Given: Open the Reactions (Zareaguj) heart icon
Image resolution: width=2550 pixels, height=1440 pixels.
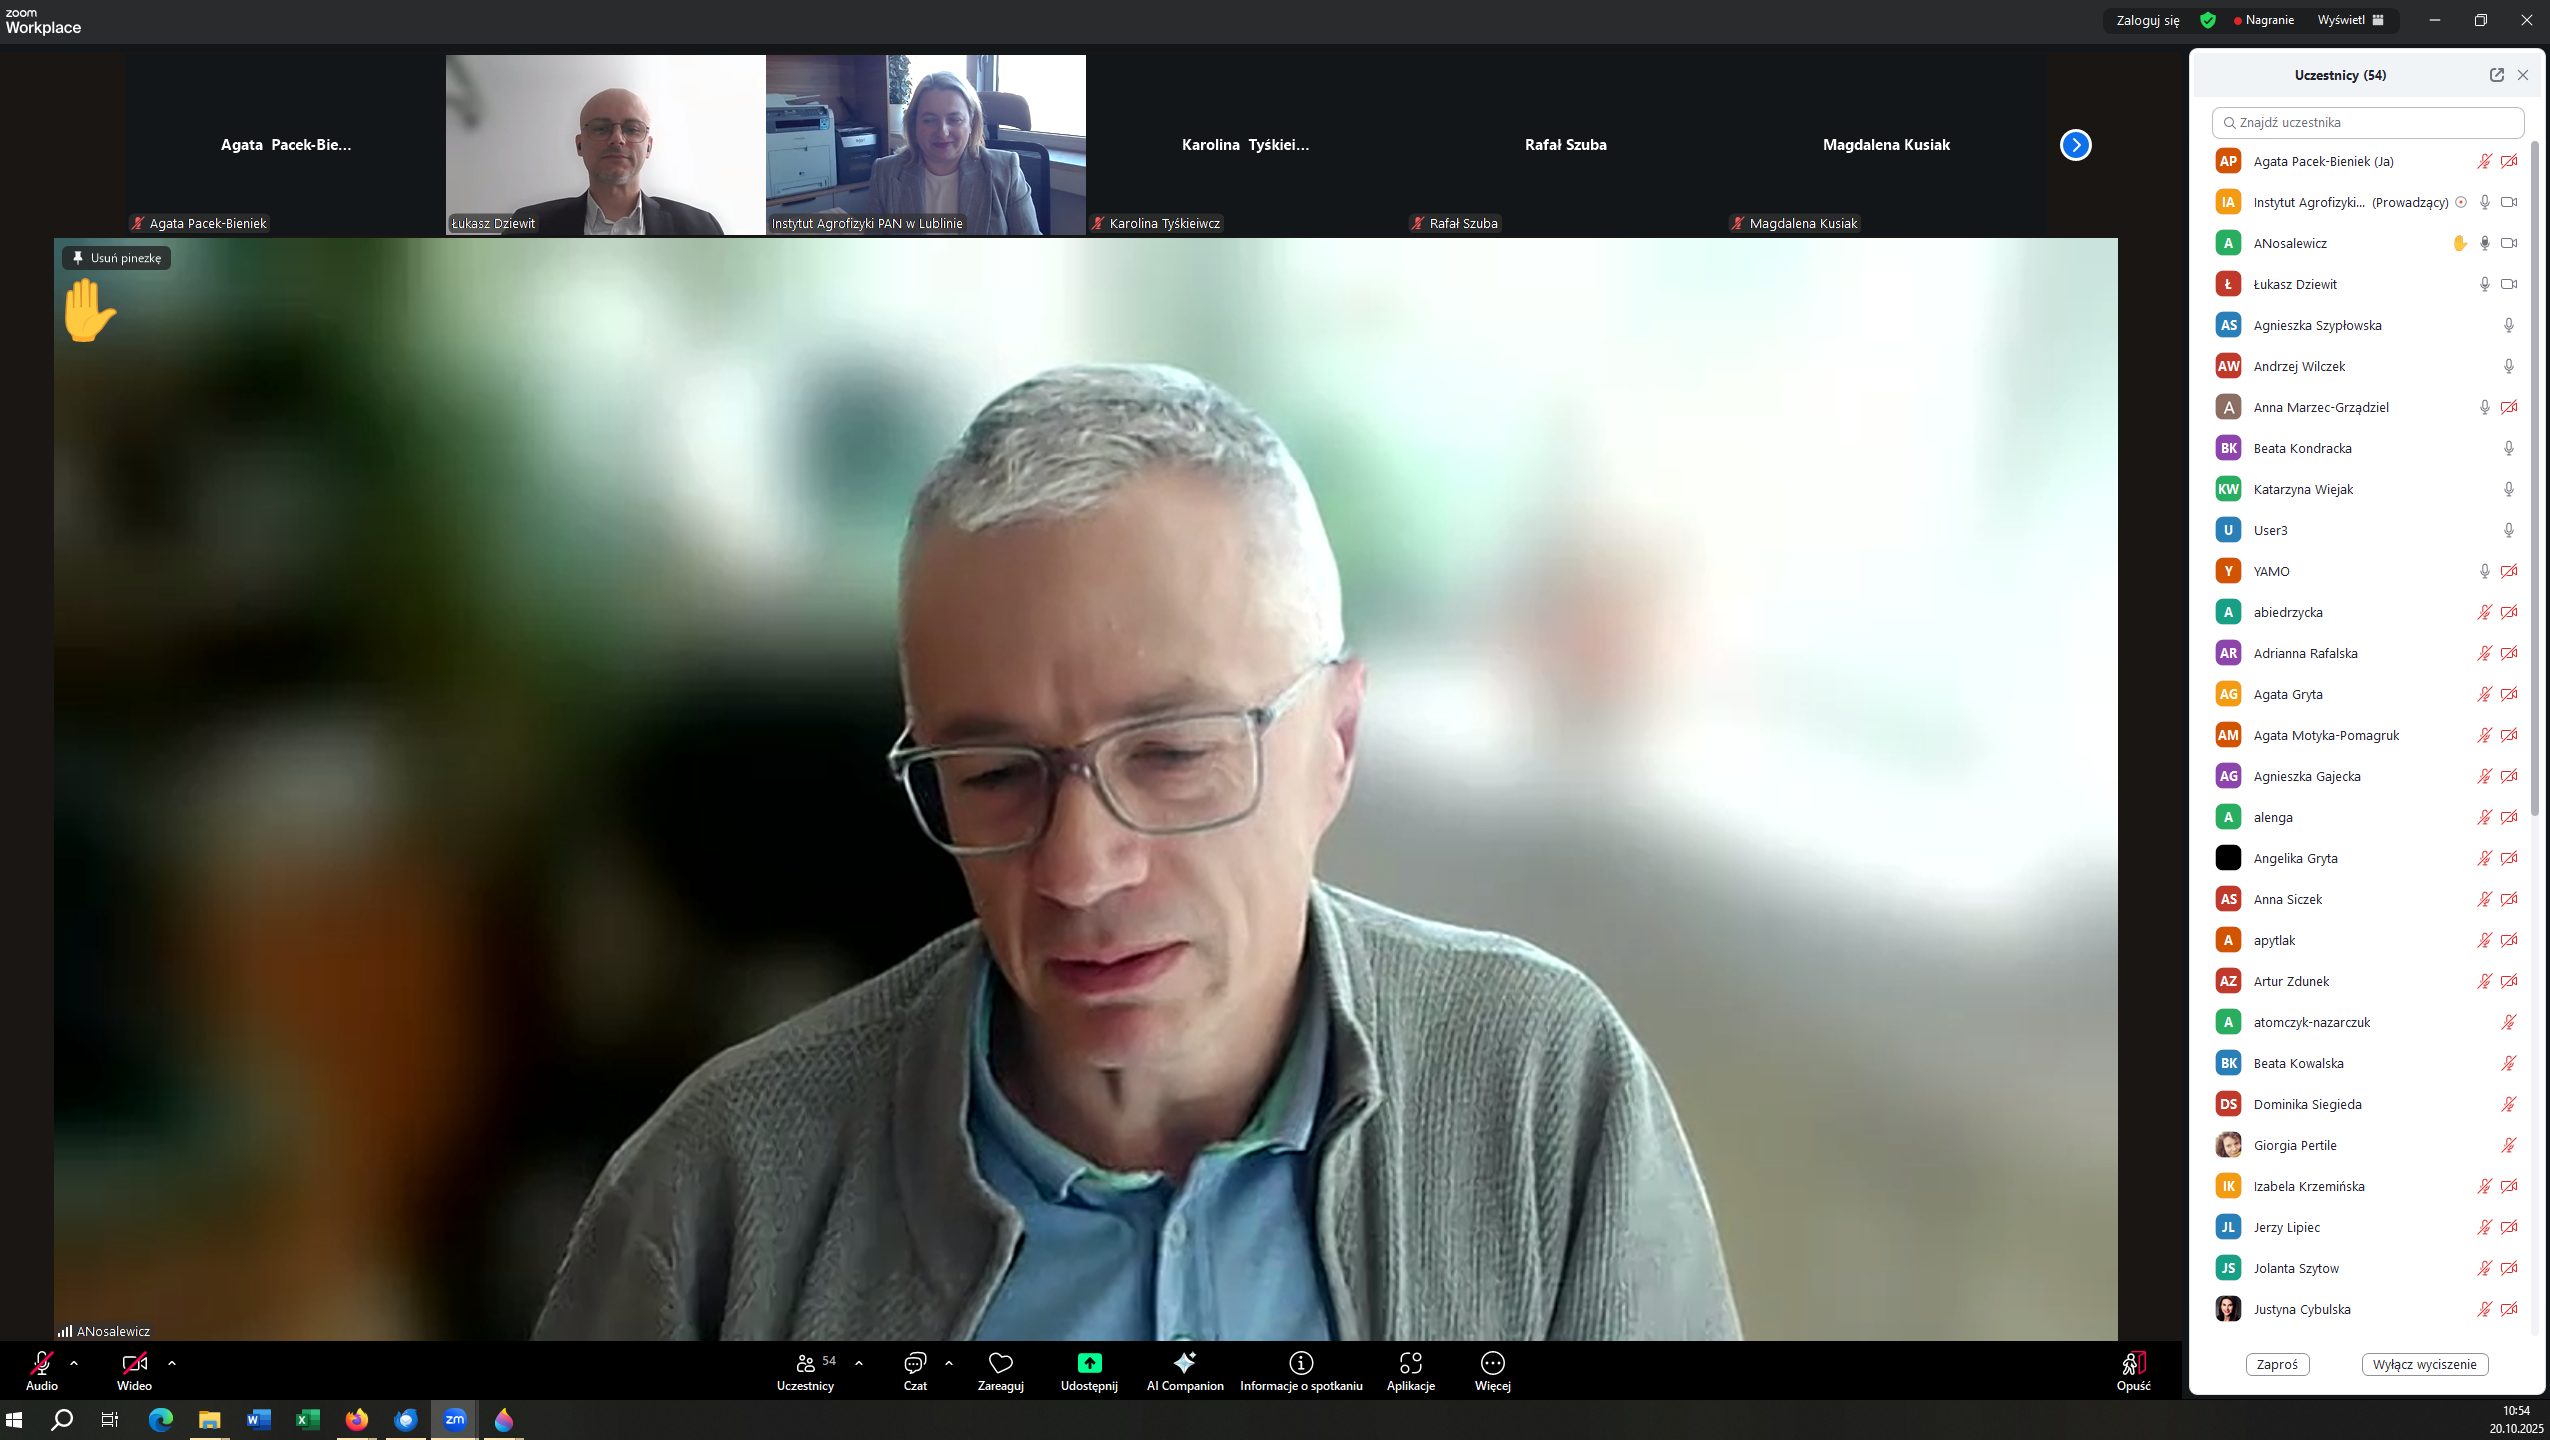Looking at the screenshot, I should [x=1000, y=1363].
